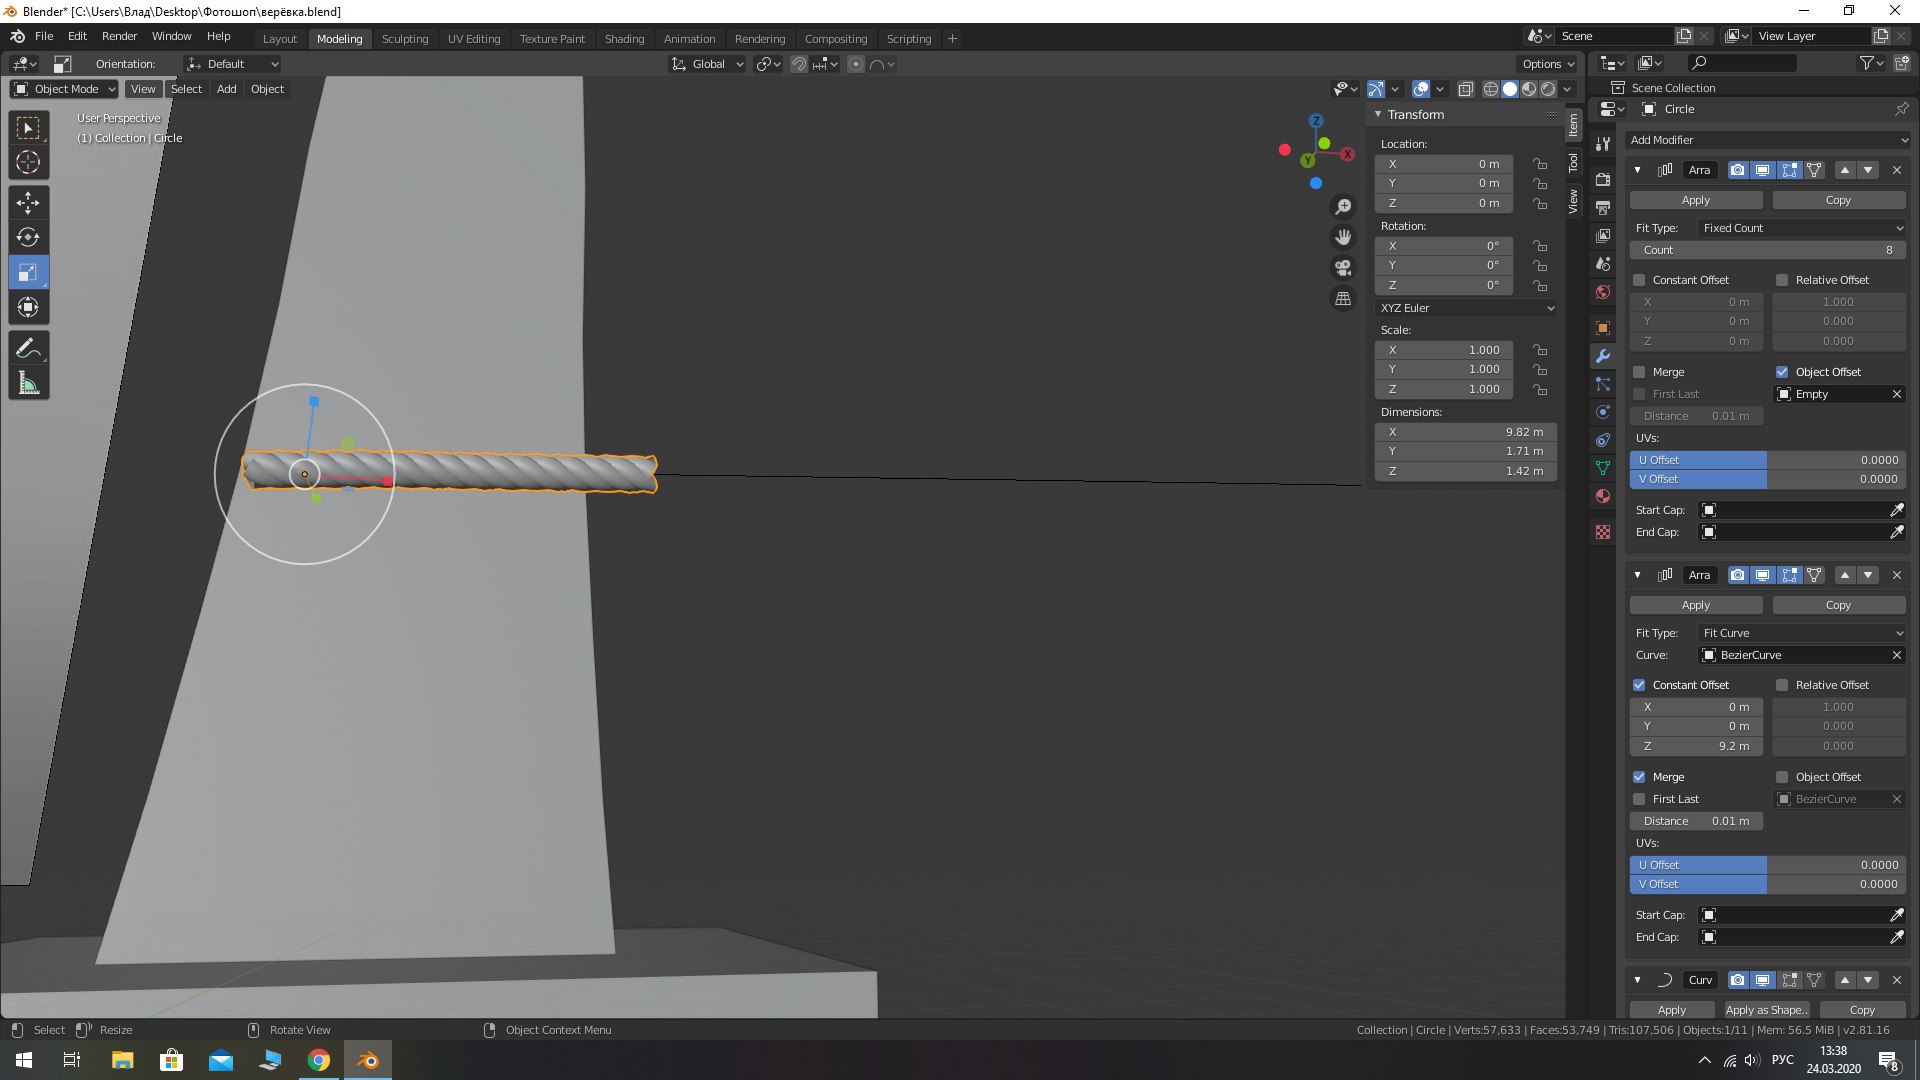Select the Transform tool
1920x1080 pixels.
coord(28,307)
